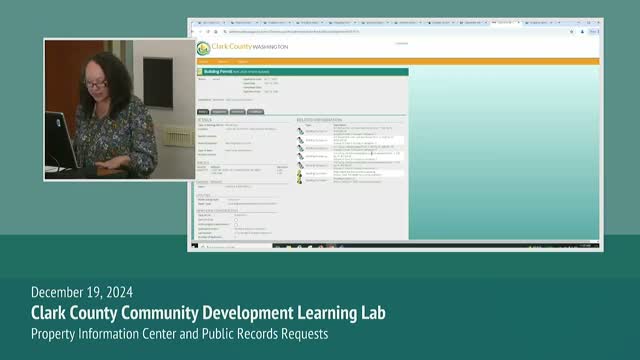Toggle the first checkbox under new construction section
This screenshot has height=360, width=640.
(236, 220)
